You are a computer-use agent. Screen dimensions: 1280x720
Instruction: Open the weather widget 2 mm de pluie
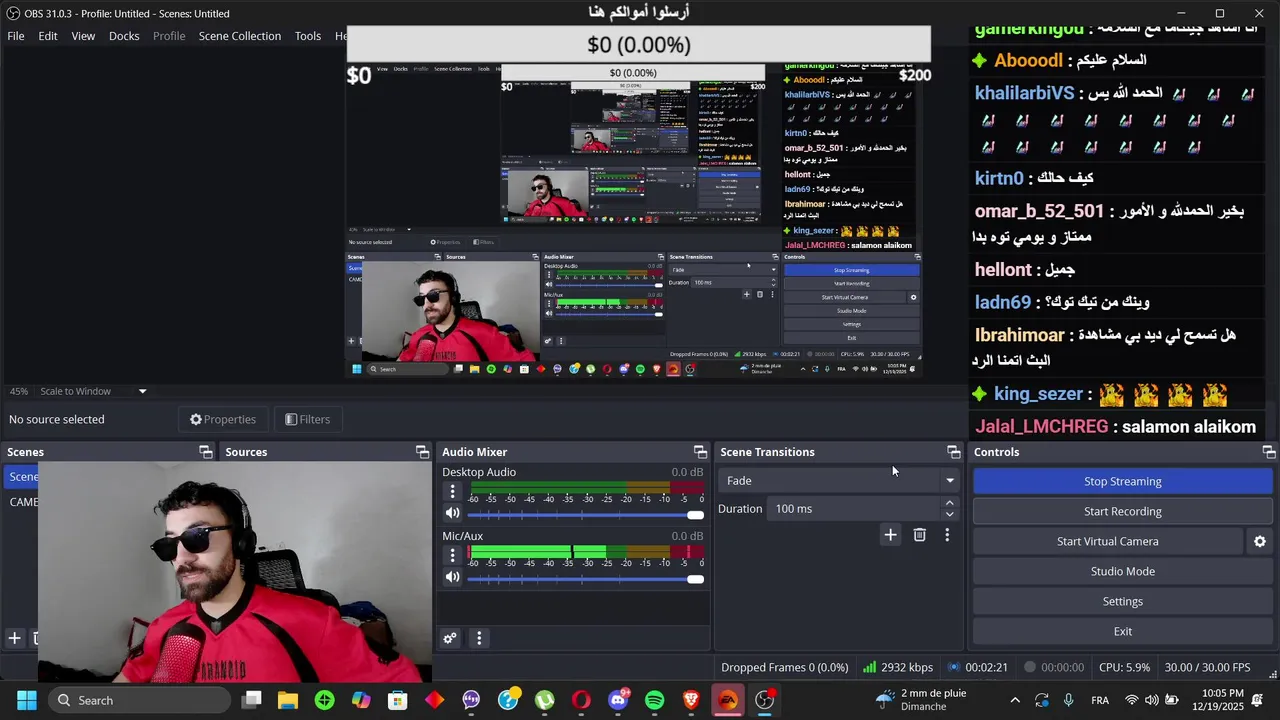(920, 700)
